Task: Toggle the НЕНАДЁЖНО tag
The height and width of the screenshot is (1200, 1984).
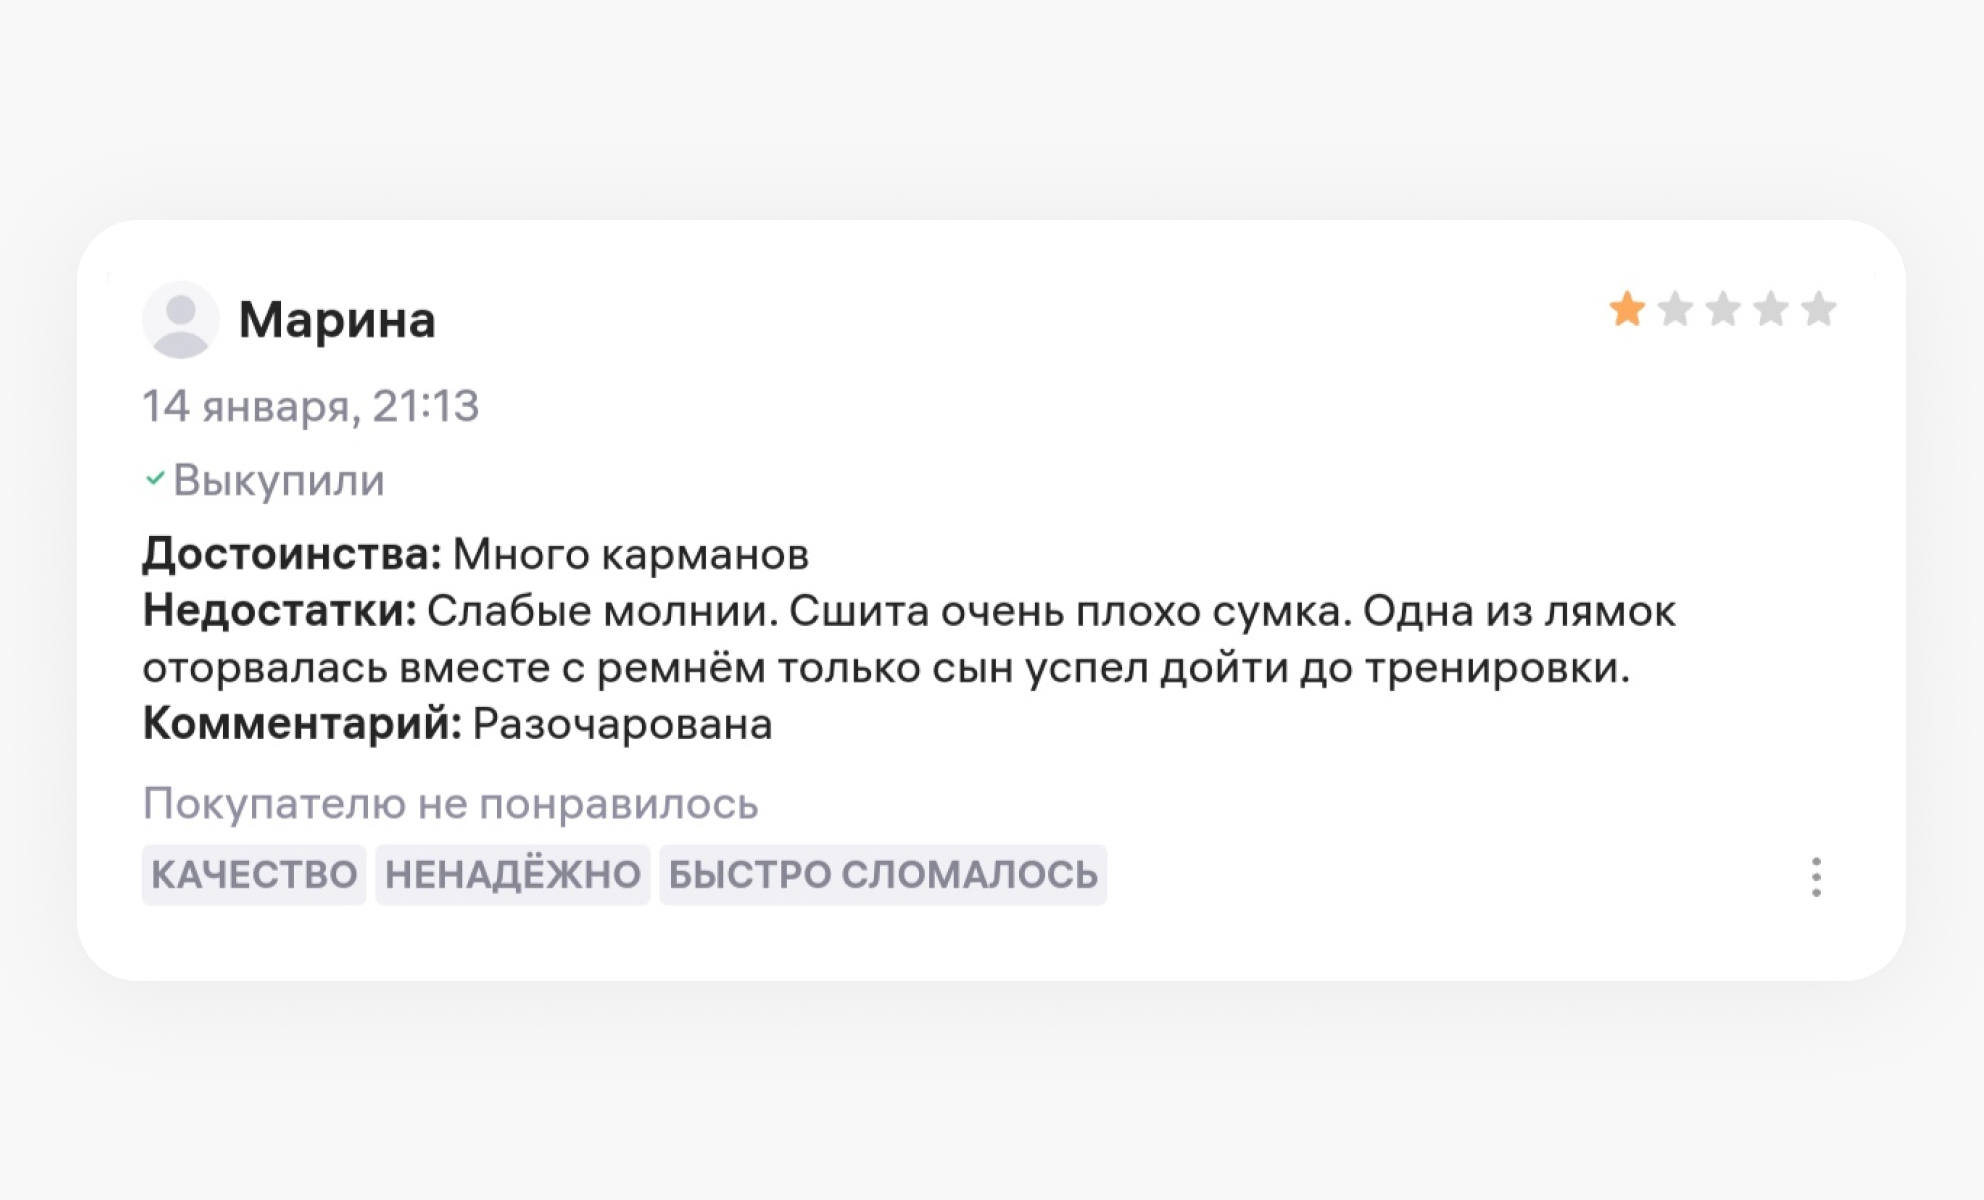Action: pyautogui.click(x=513, y=874)
